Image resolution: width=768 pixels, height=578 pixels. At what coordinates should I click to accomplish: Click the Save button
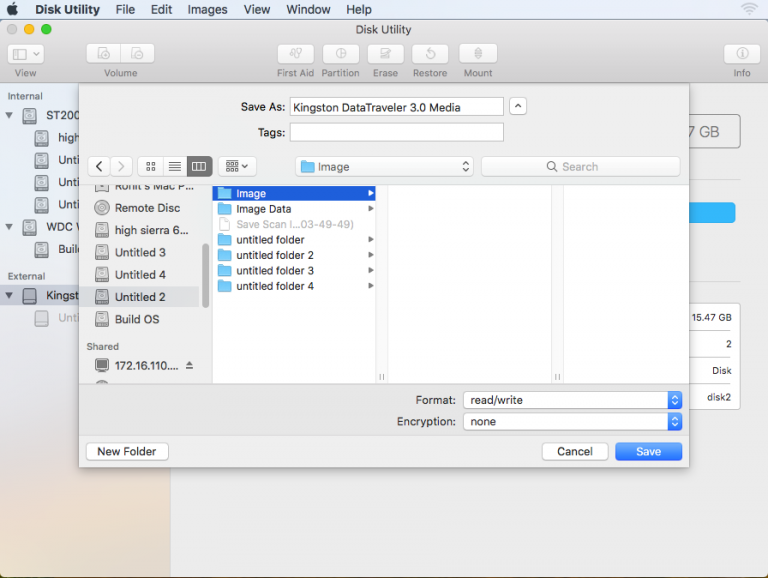click(x=648, y=452)
